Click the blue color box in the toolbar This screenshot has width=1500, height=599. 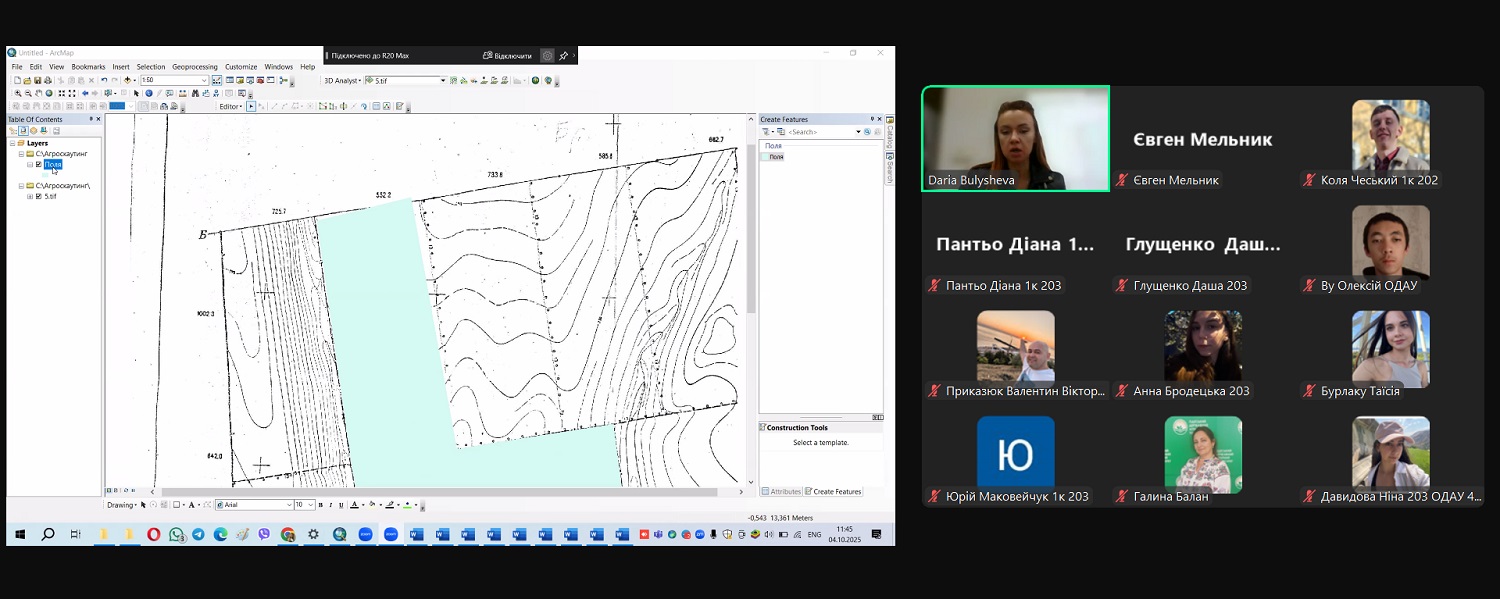(117, 106)
